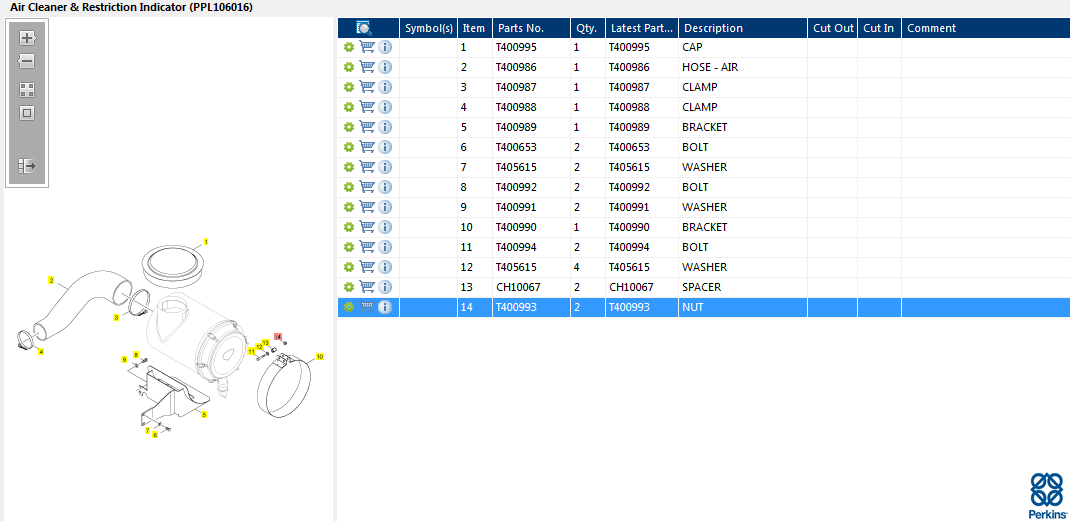Click green gear for T400992 BOLT
Screen dimensions: 1070x521
coord(349,187)
